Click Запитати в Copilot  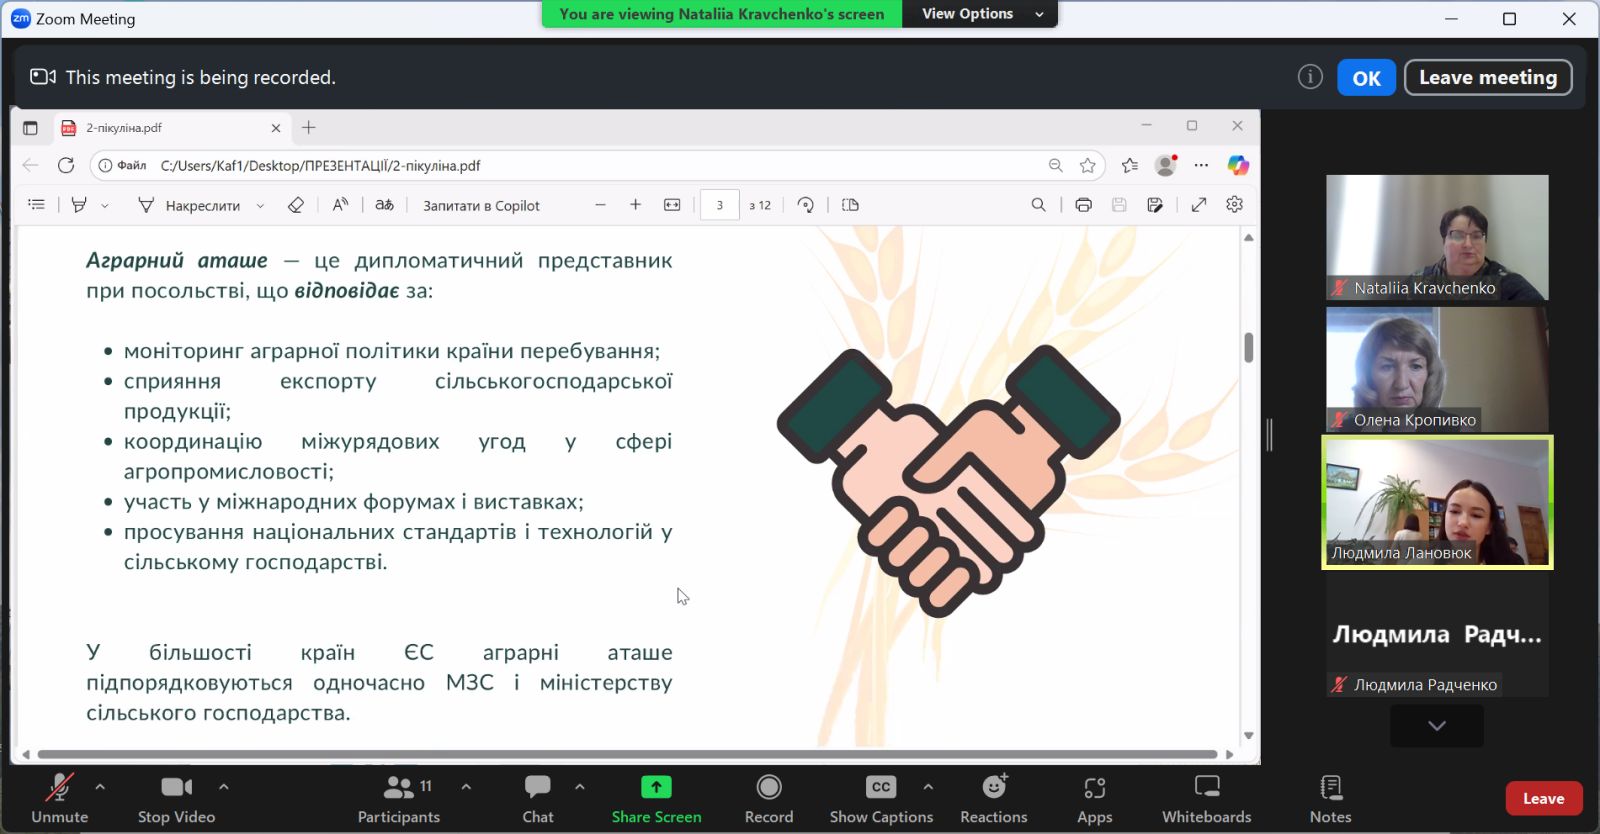click(481, 206)
